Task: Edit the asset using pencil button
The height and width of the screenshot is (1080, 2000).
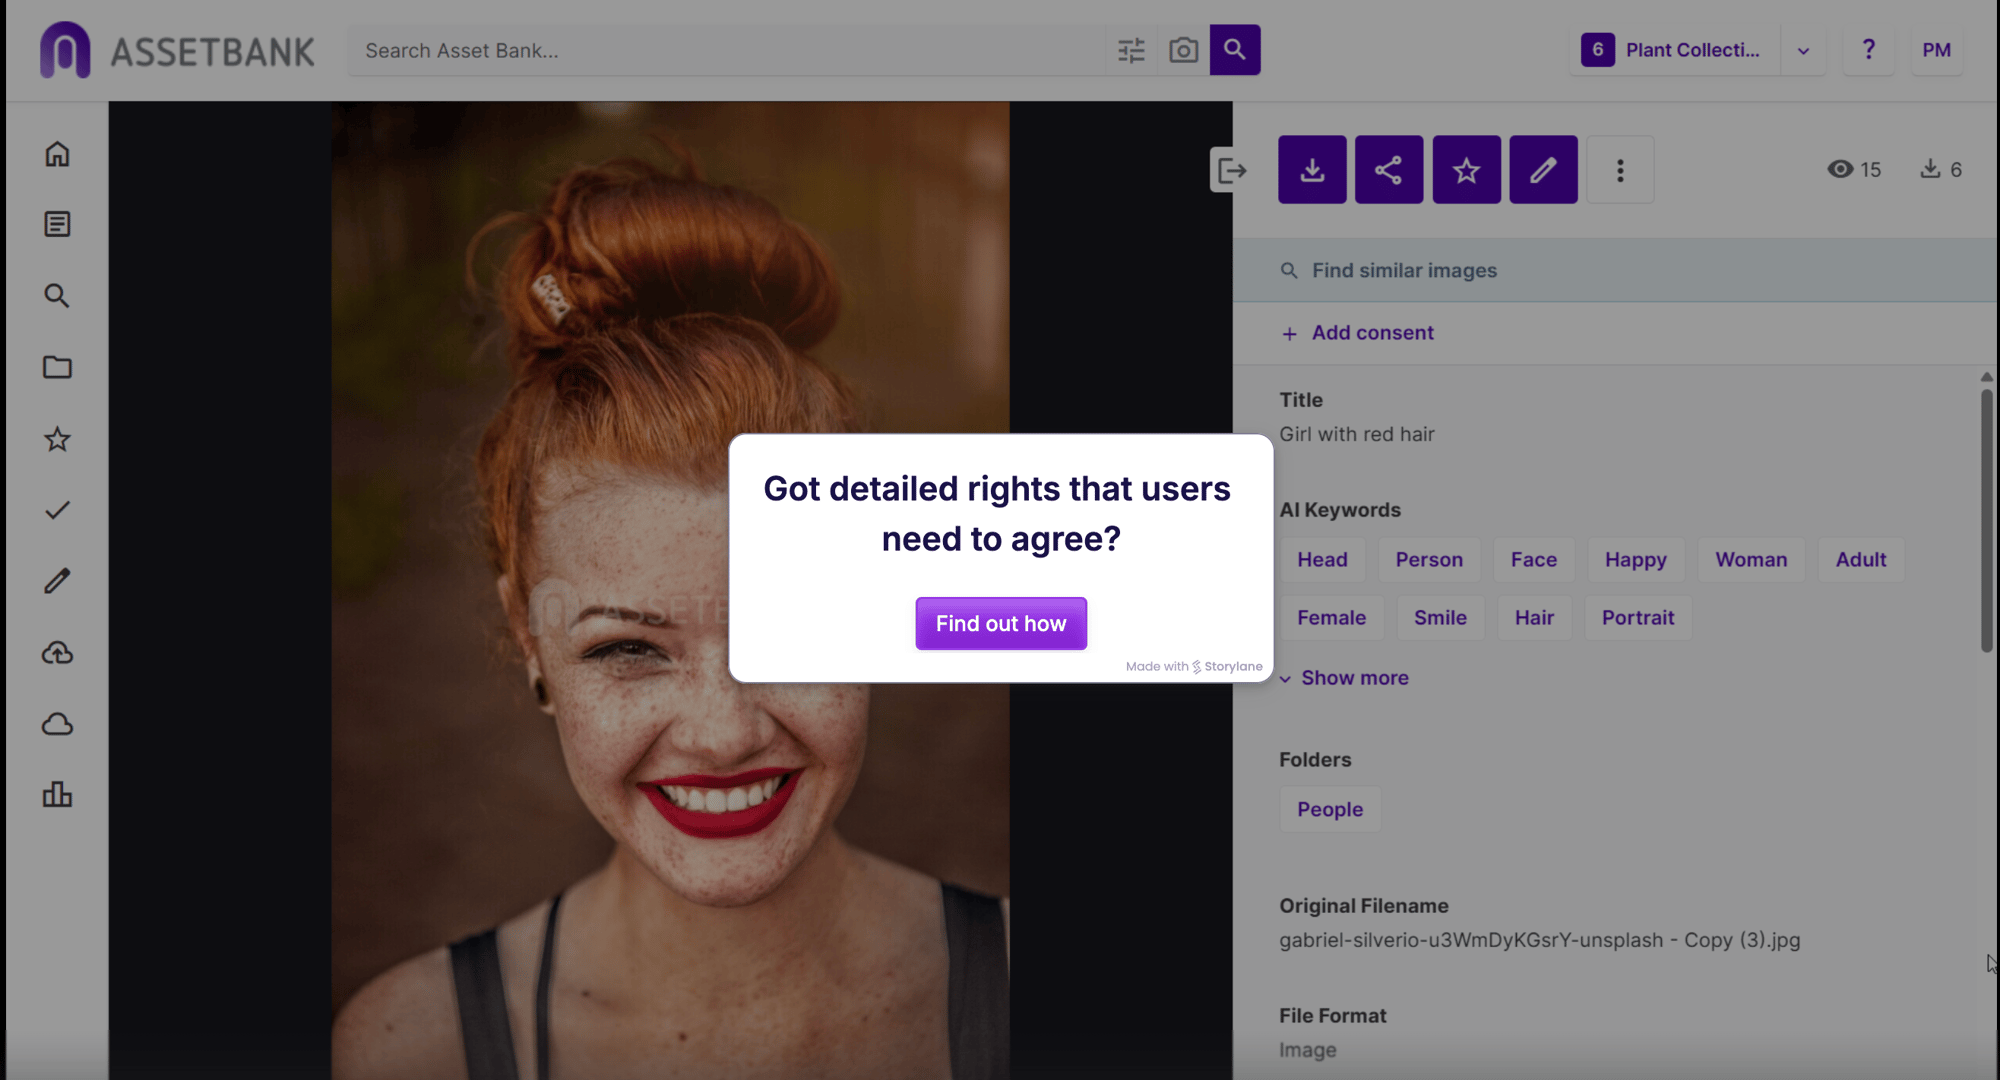Action: [1543, 170]
